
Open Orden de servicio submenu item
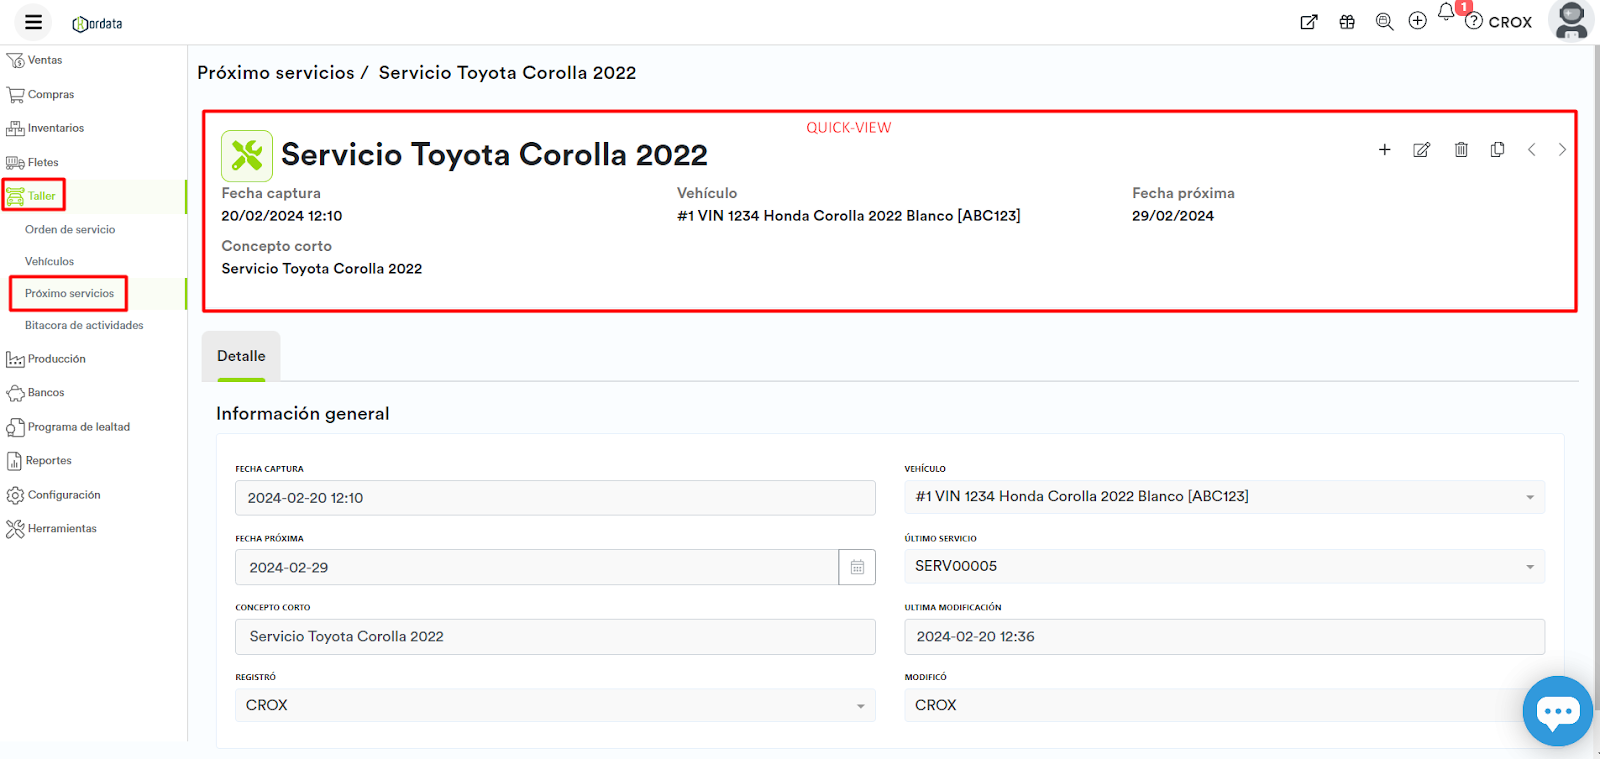tap(70, 229)
